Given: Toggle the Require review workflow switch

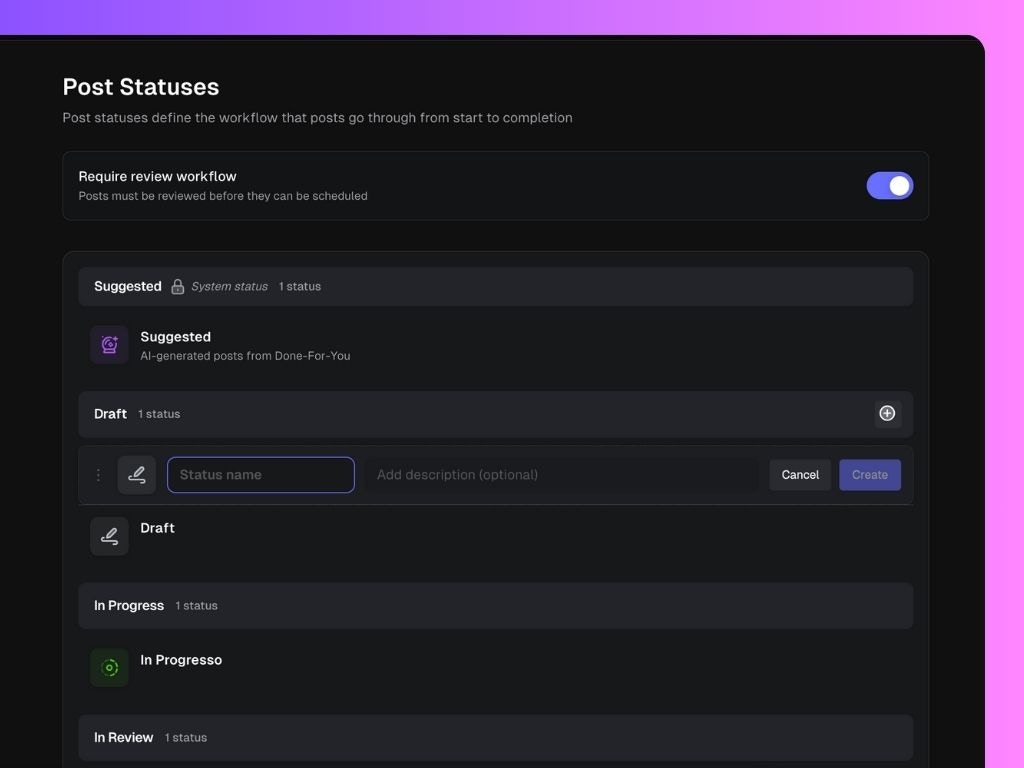Looking at the screenshot, I should [x=889, y=186].
